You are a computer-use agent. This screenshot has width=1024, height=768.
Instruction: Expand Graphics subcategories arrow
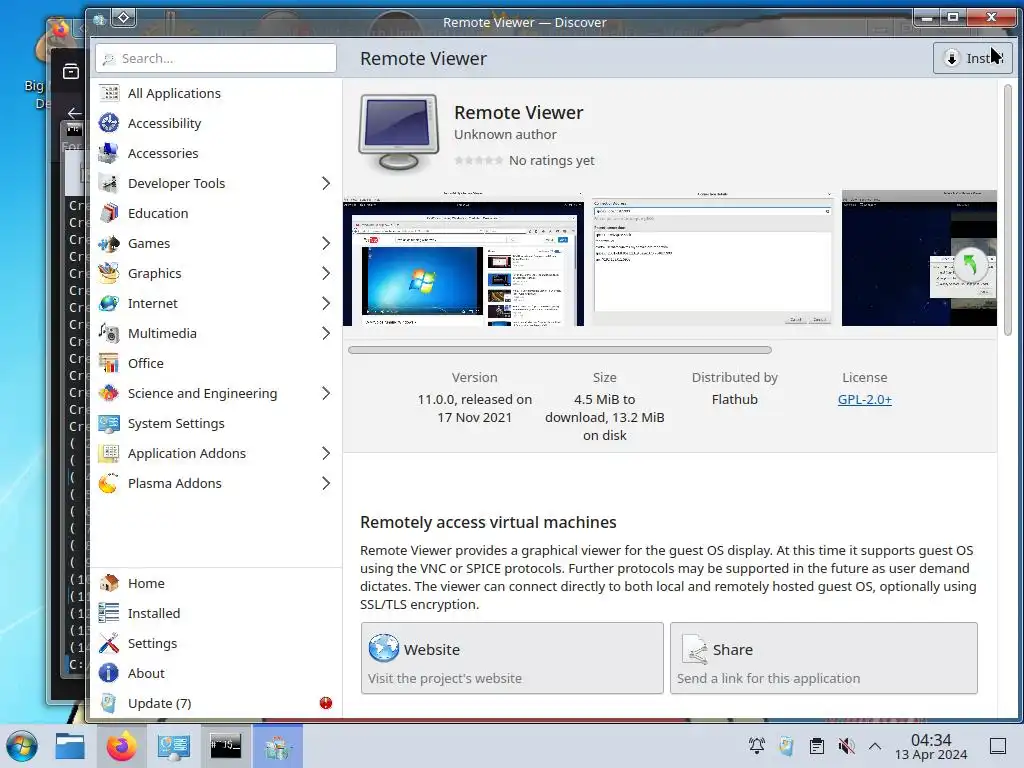coord(326,274)
